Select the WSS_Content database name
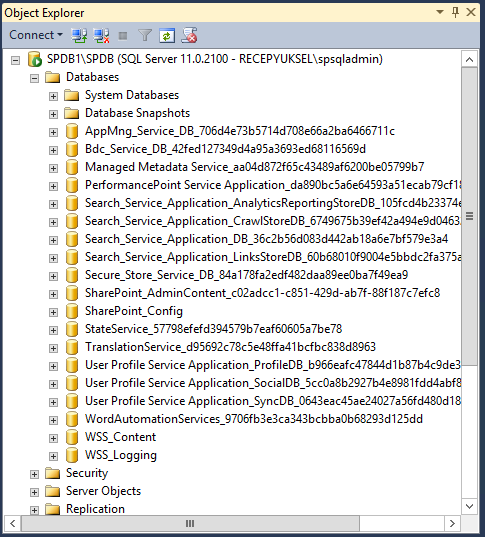The height and width of the screenshot is (537, 485). (x=121, y=437)
